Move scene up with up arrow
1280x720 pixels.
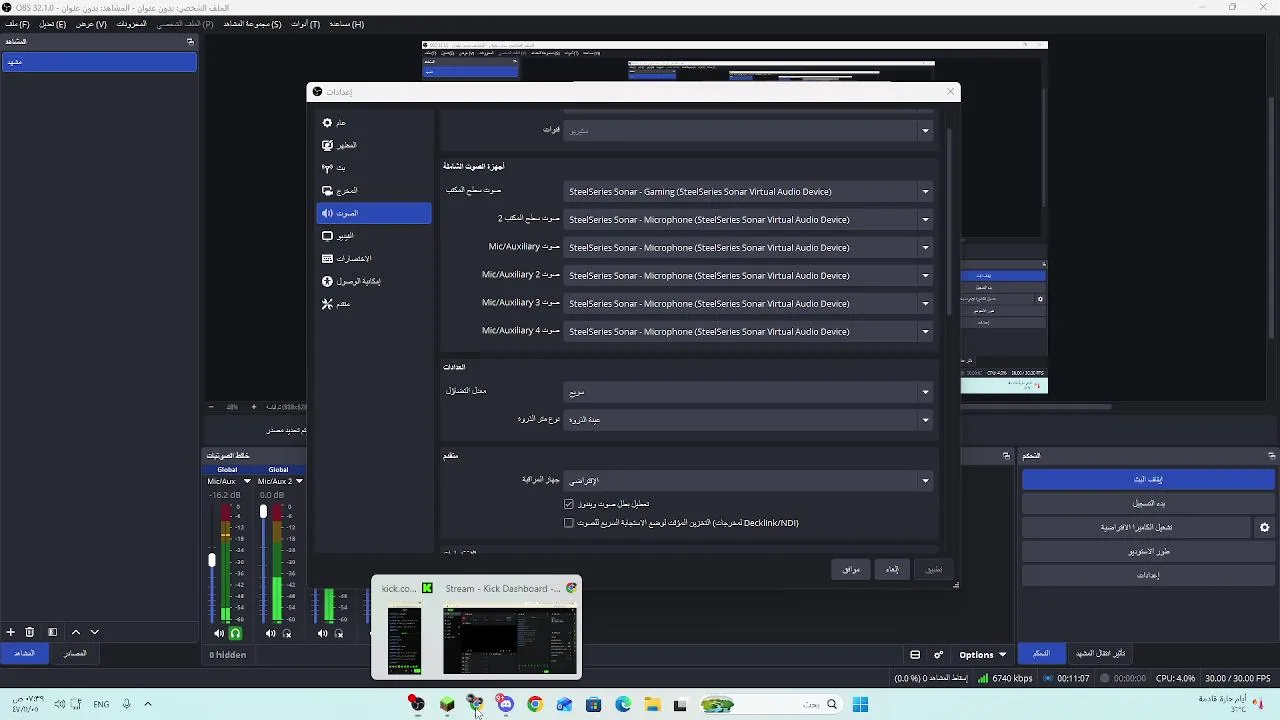point(75,632)
